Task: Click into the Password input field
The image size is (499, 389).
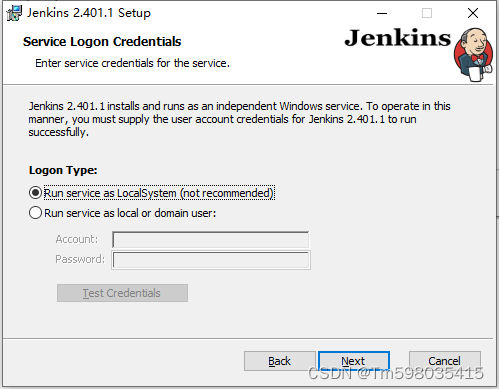Action: pos(211,260)
